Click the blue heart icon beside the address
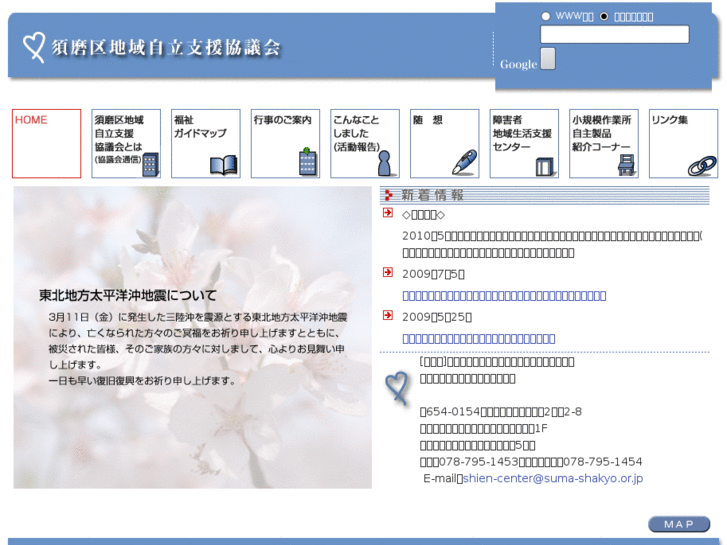This screenshot has height=545, width=727. 397,388
